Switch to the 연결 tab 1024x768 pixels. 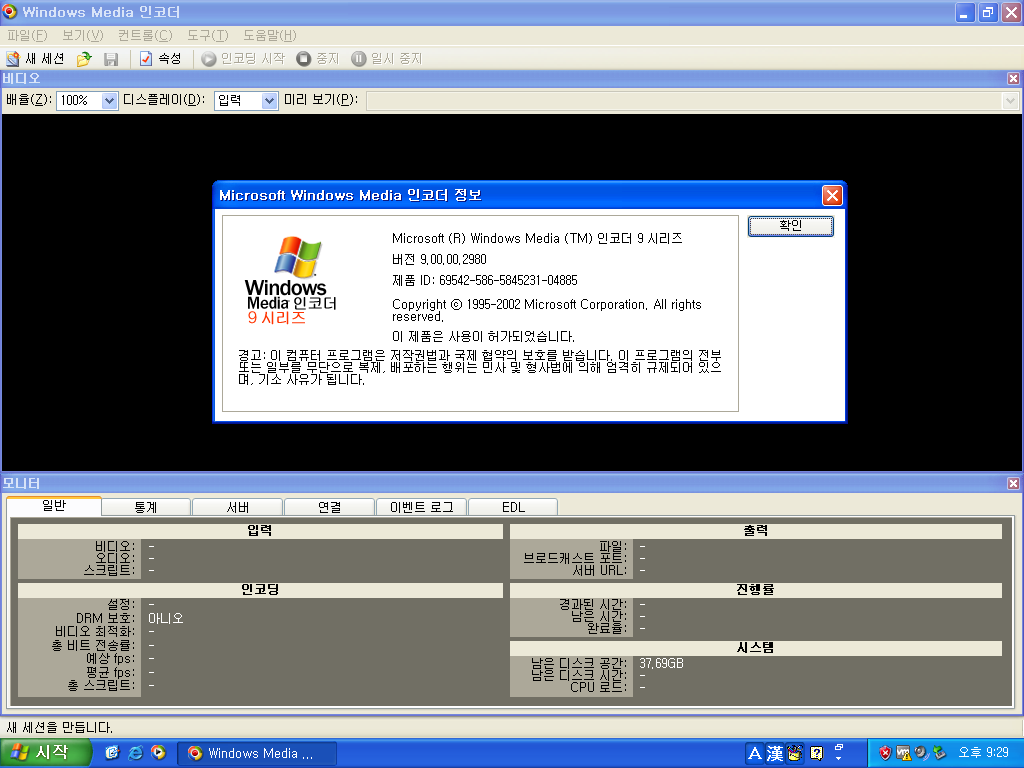(330, 507)
